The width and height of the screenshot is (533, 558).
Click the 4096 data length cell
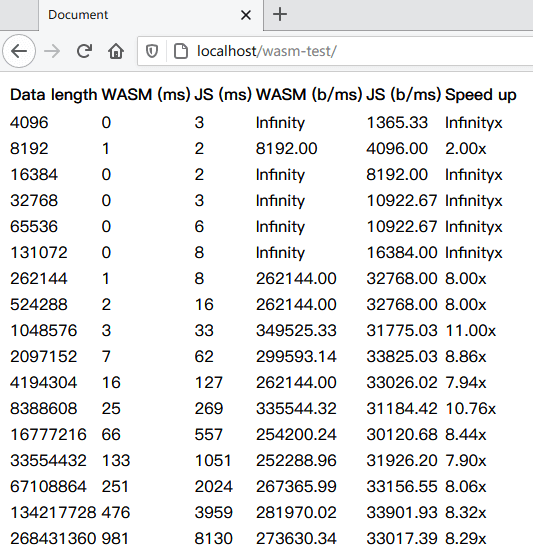click(29, 123)
